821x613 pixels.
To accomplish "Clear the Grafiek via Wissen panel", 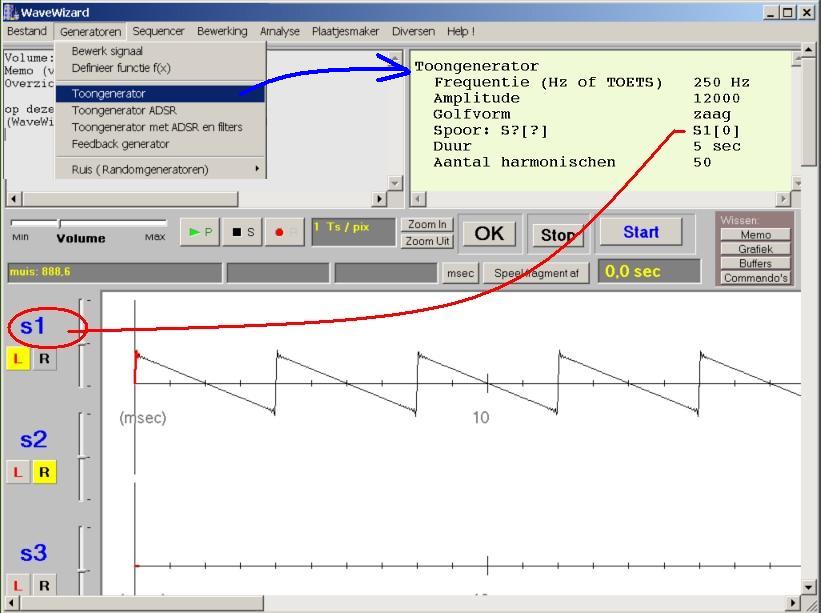I will (x=755, y=249).
